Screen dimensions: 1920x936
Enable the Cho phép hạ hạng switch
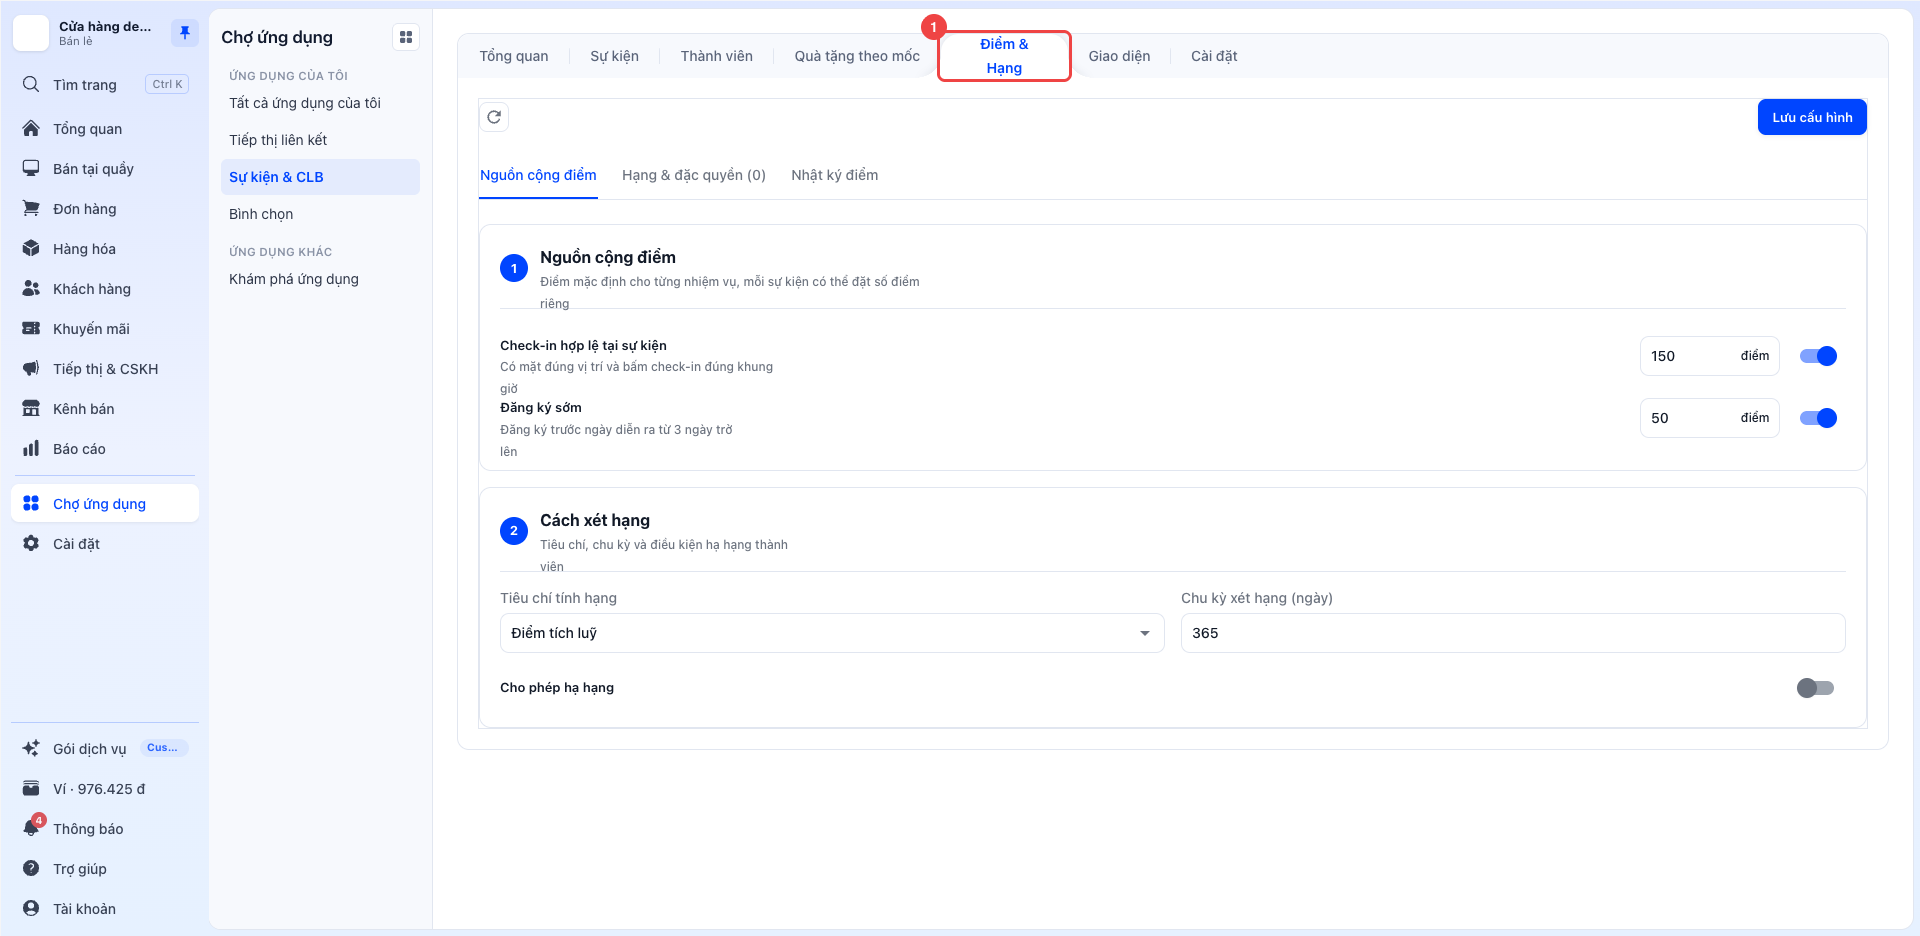pos(1815,688)
